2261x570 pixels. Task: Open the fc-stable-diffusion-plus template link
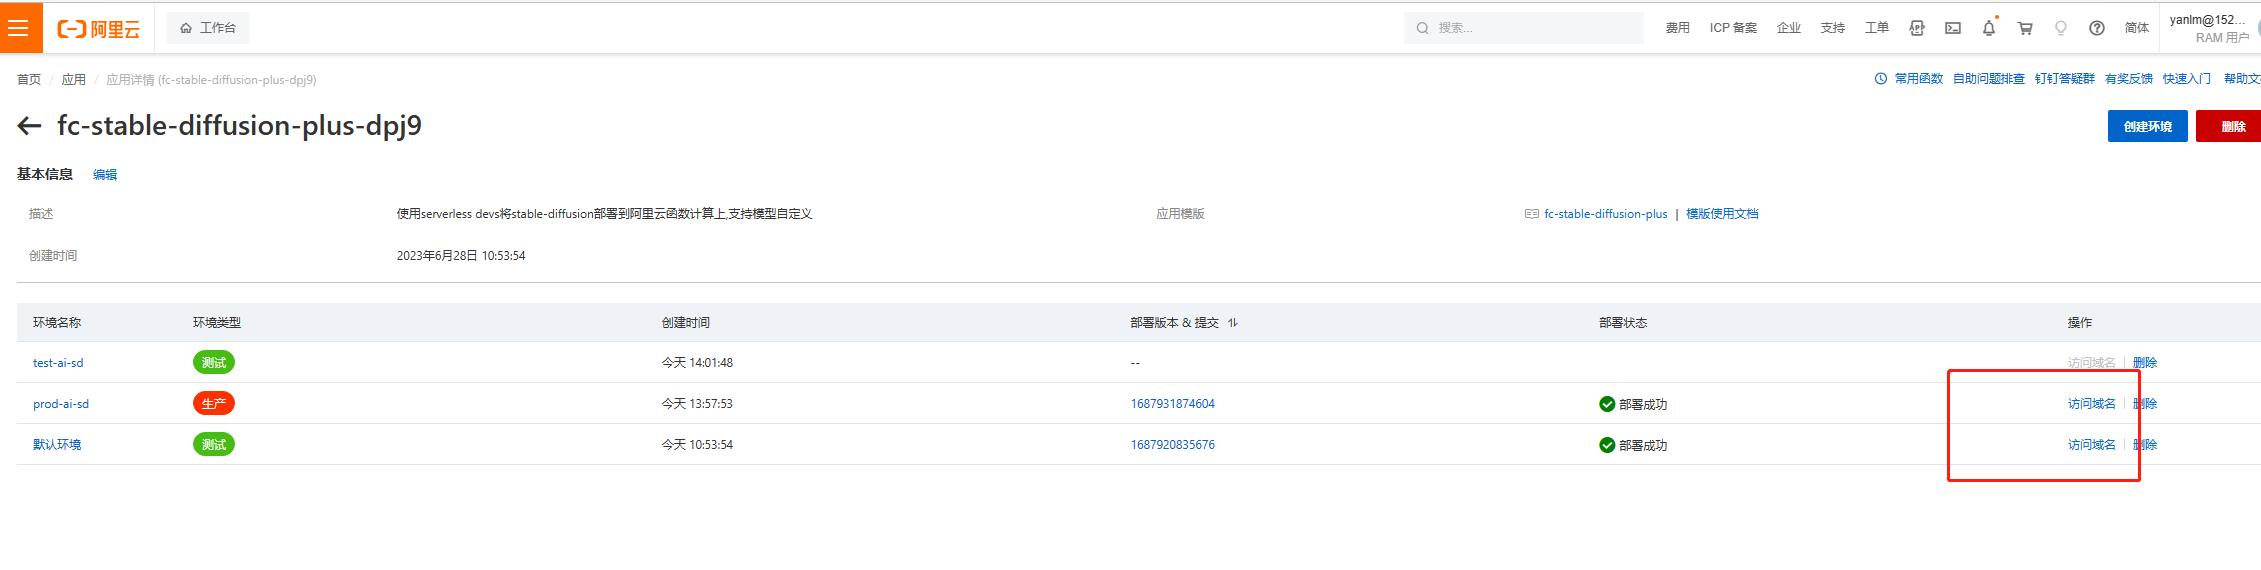(x=1606, y=214)
